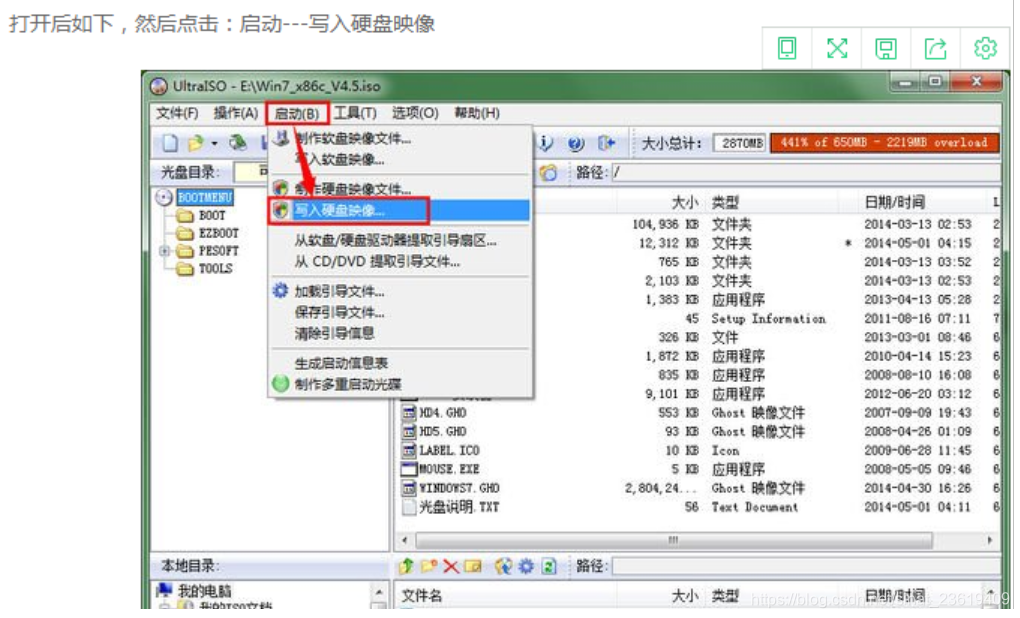Click the Exit door icon in toolbar
The image size is (1020, 618).
point(606,142)
